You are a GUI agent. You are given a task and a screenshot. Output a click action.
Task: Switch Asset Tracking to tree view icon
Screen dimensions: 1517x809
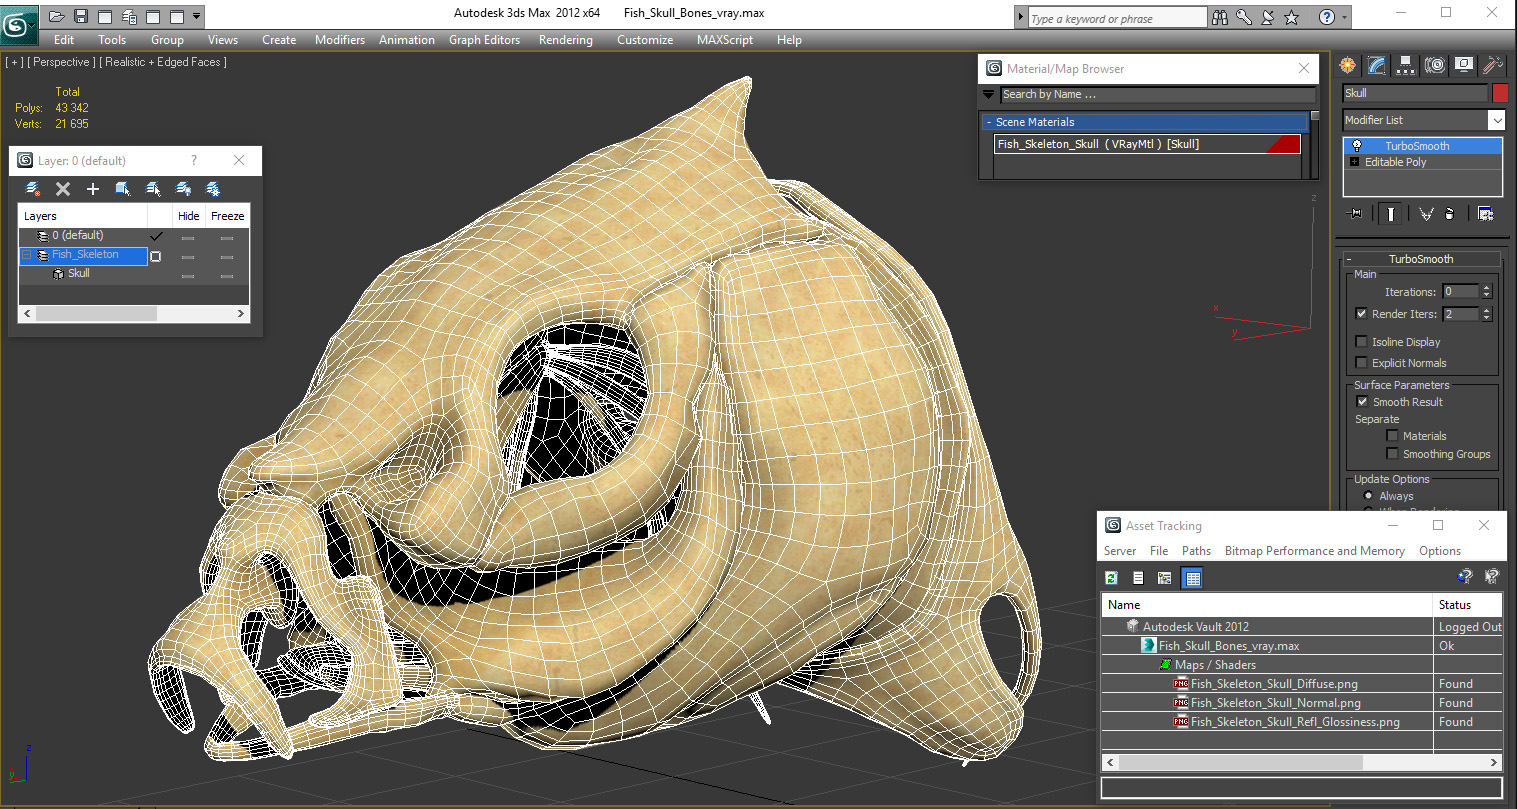1164,577
